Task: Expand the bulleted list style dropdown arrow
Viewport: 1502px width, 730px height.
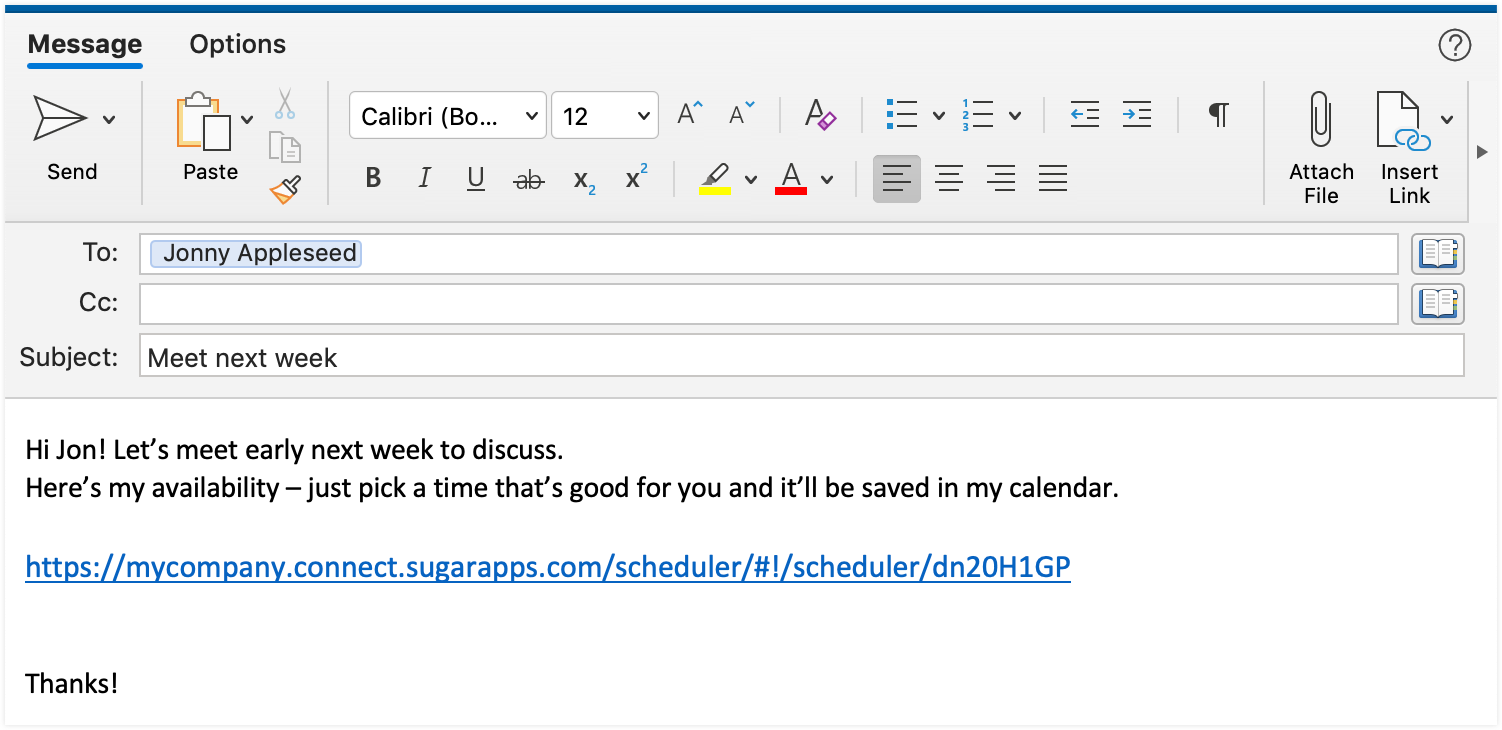Action: coord(939,116)
